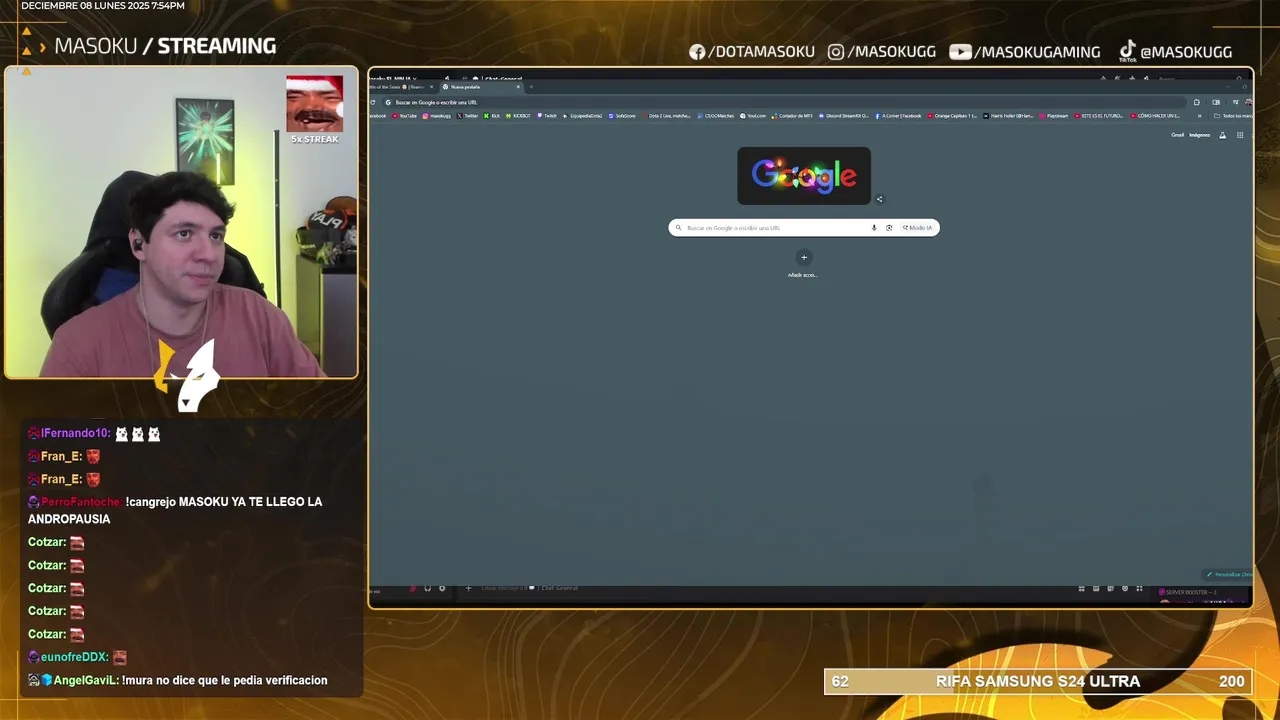1280x720 pixels.
Task: Open the Kick bookmark
Action: click(x=492, y=116)
